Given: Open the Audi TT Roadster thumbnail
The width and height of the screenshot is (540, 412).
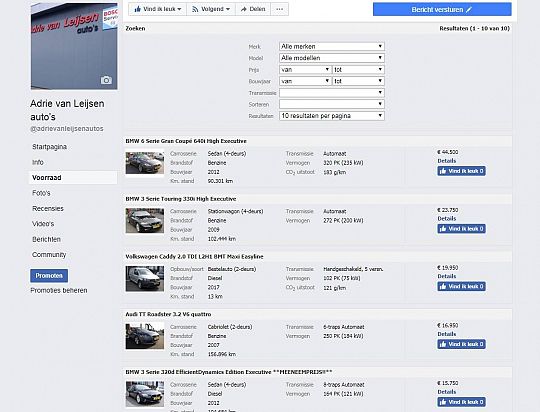Looking at the screenshot, I should (145, 336).
